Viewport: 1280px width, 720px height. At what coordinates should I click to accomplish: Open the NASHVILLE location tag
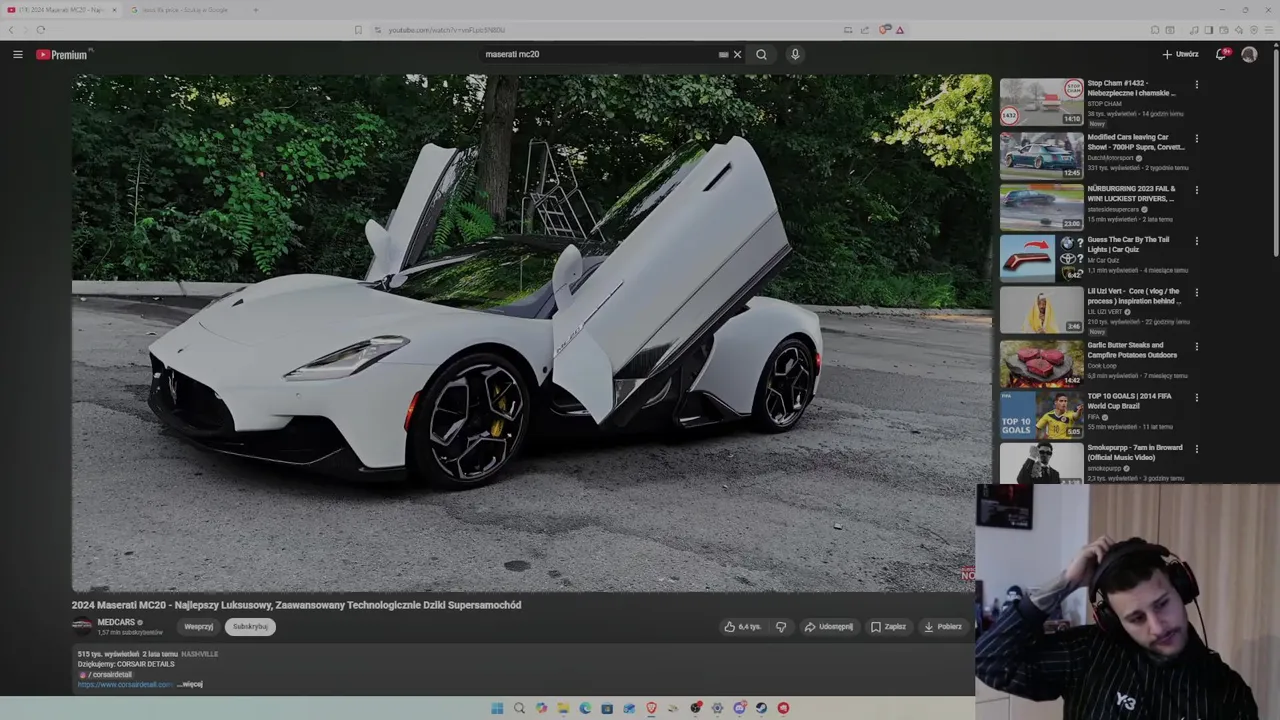[199, 654]
